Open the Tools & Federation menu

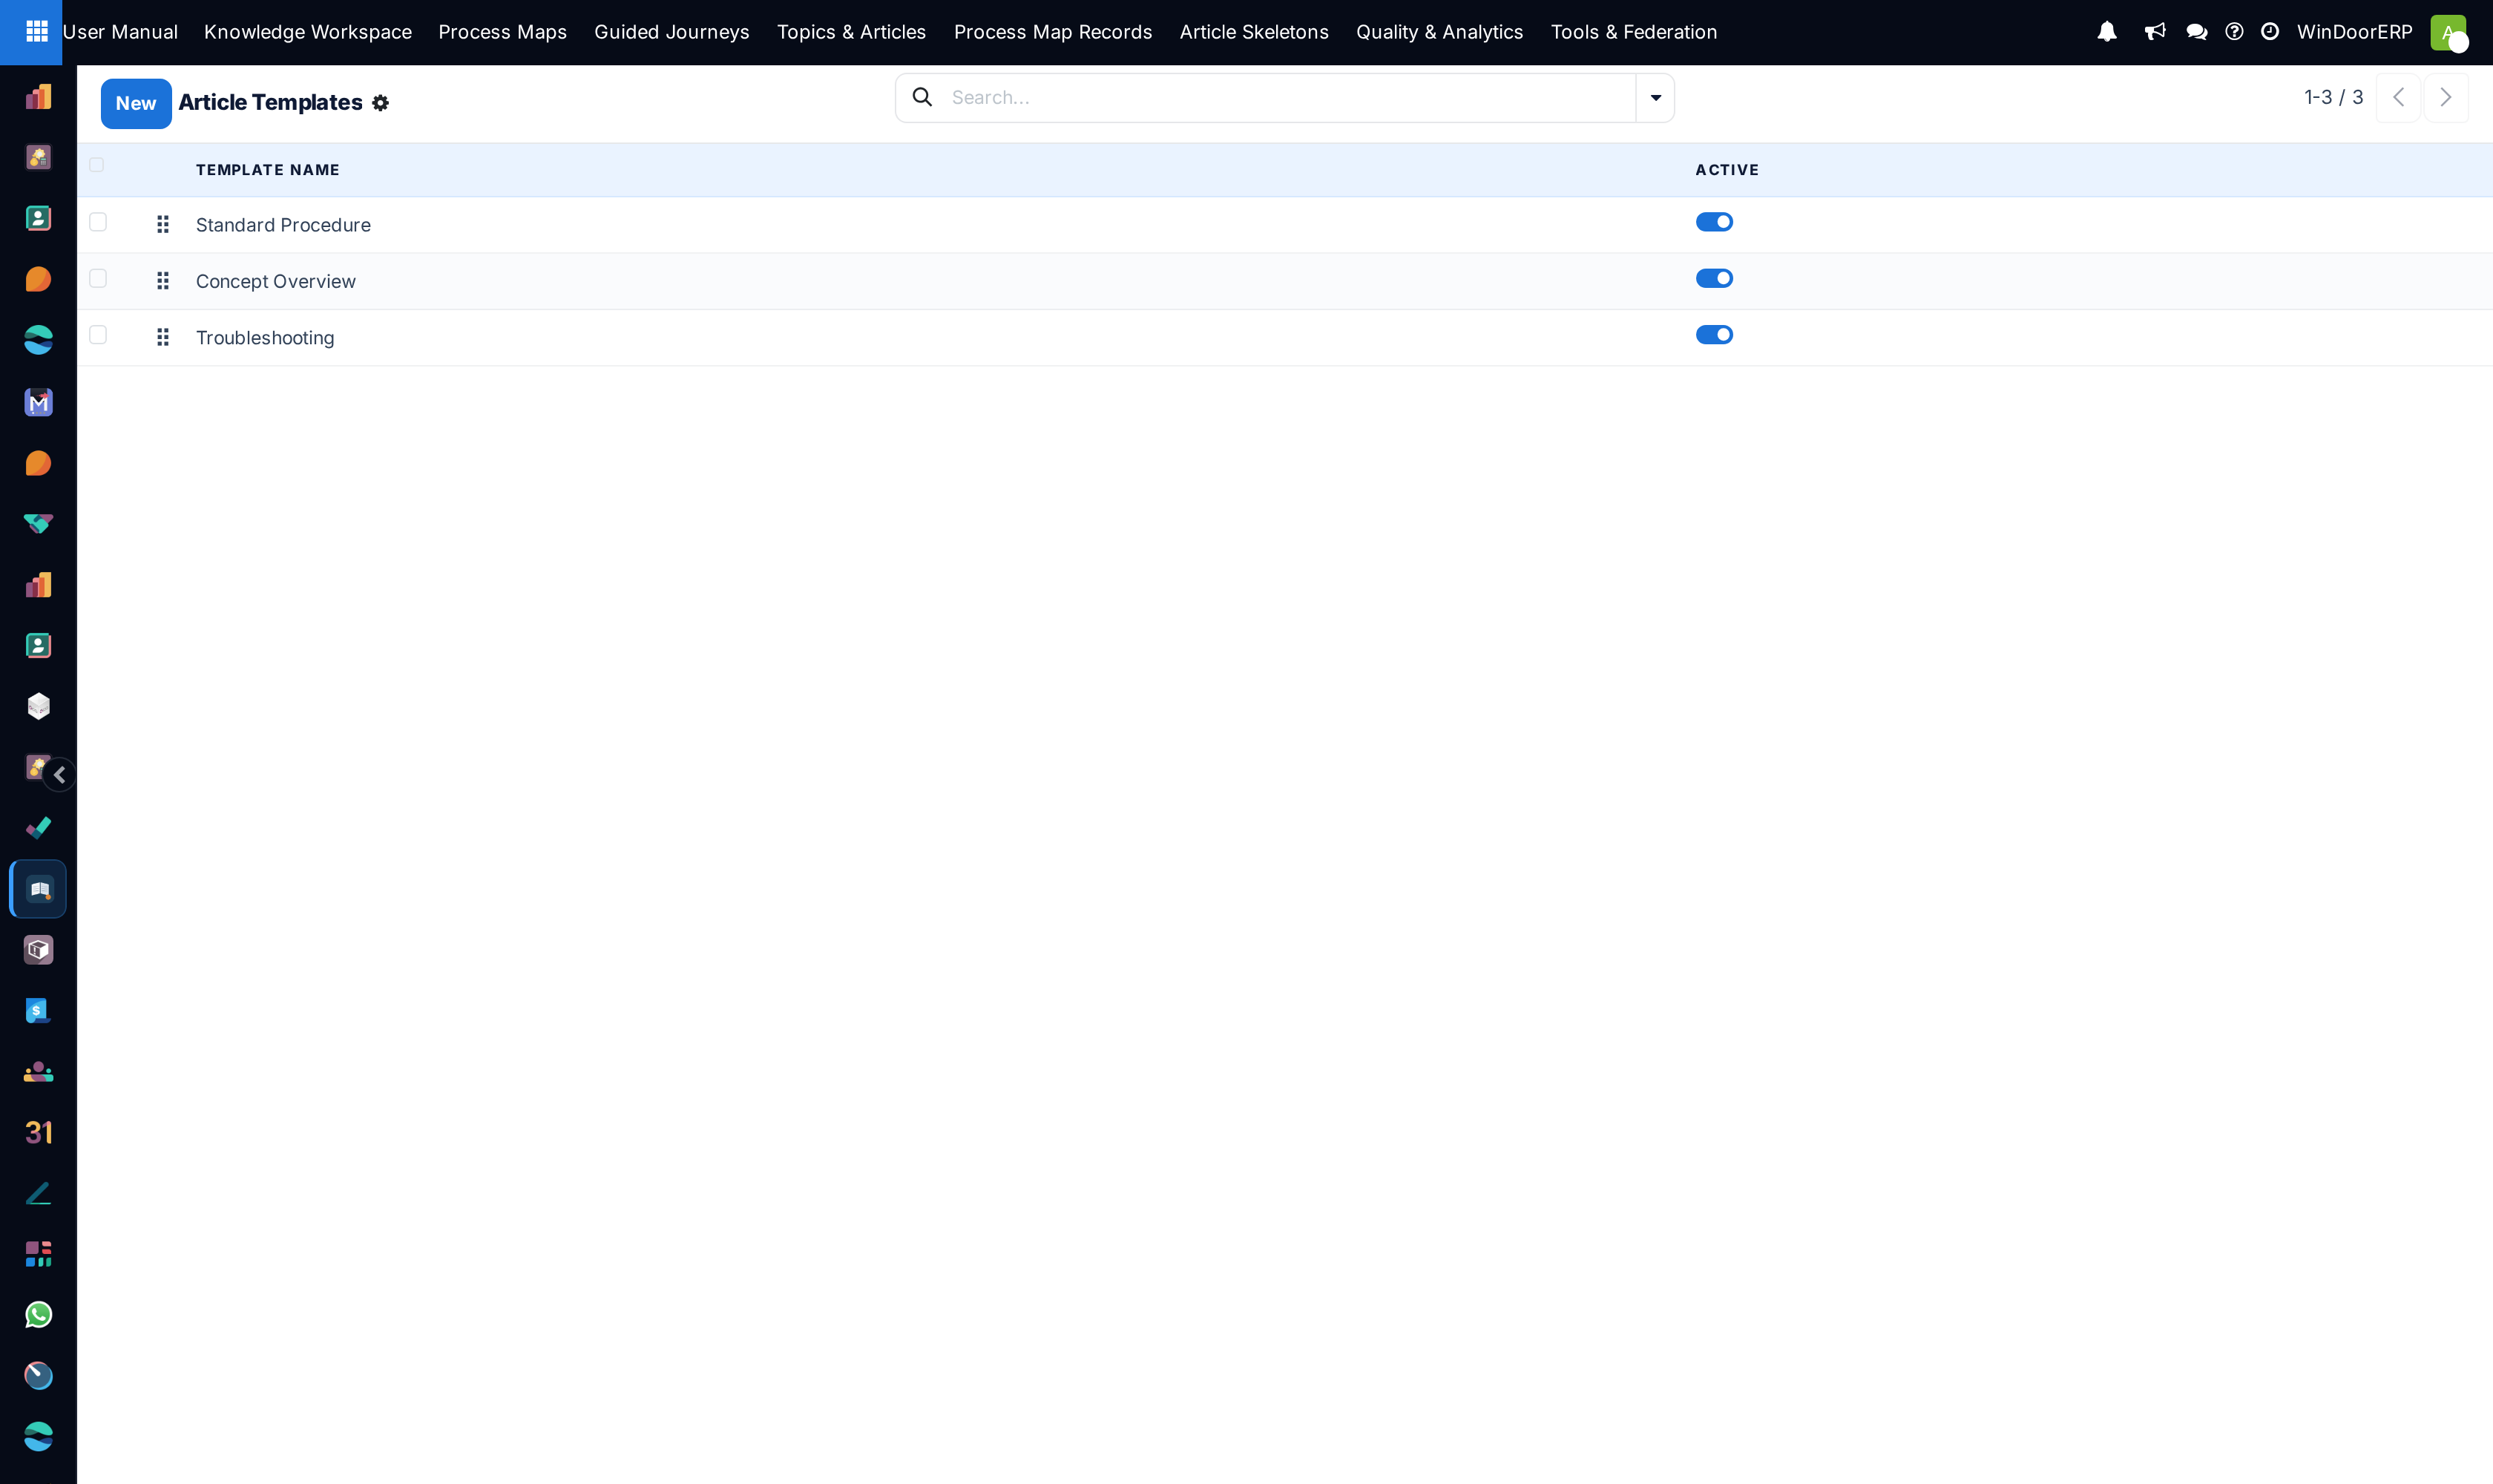[1634, 32]
